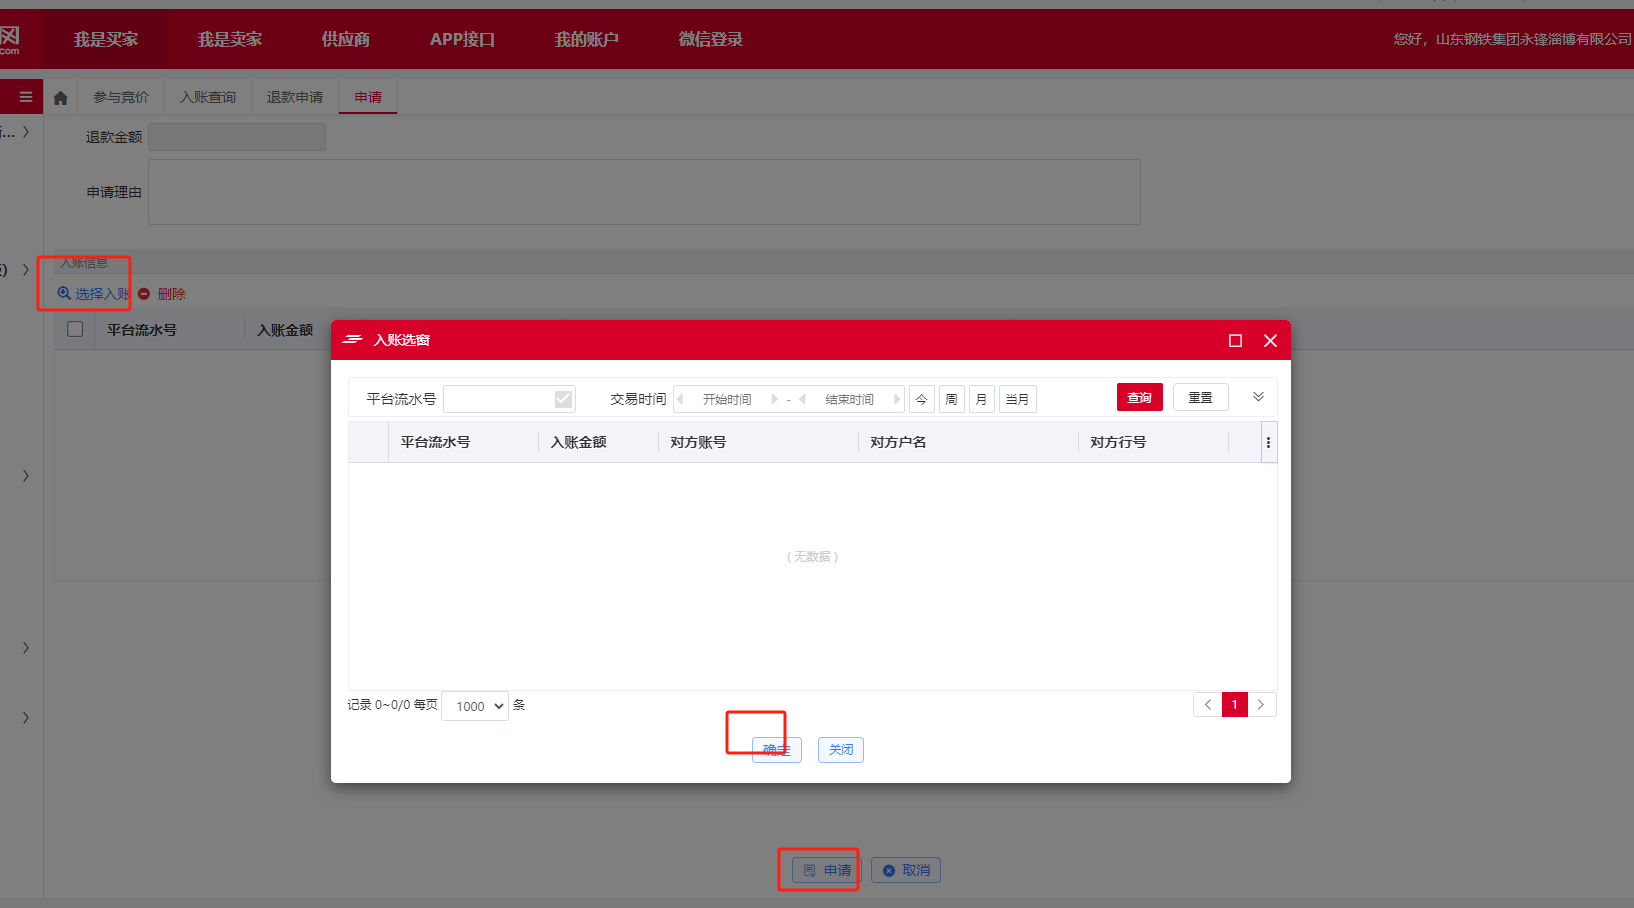Step the start time backward
The height and width of the screenshot is (908, 1634).
680,399
